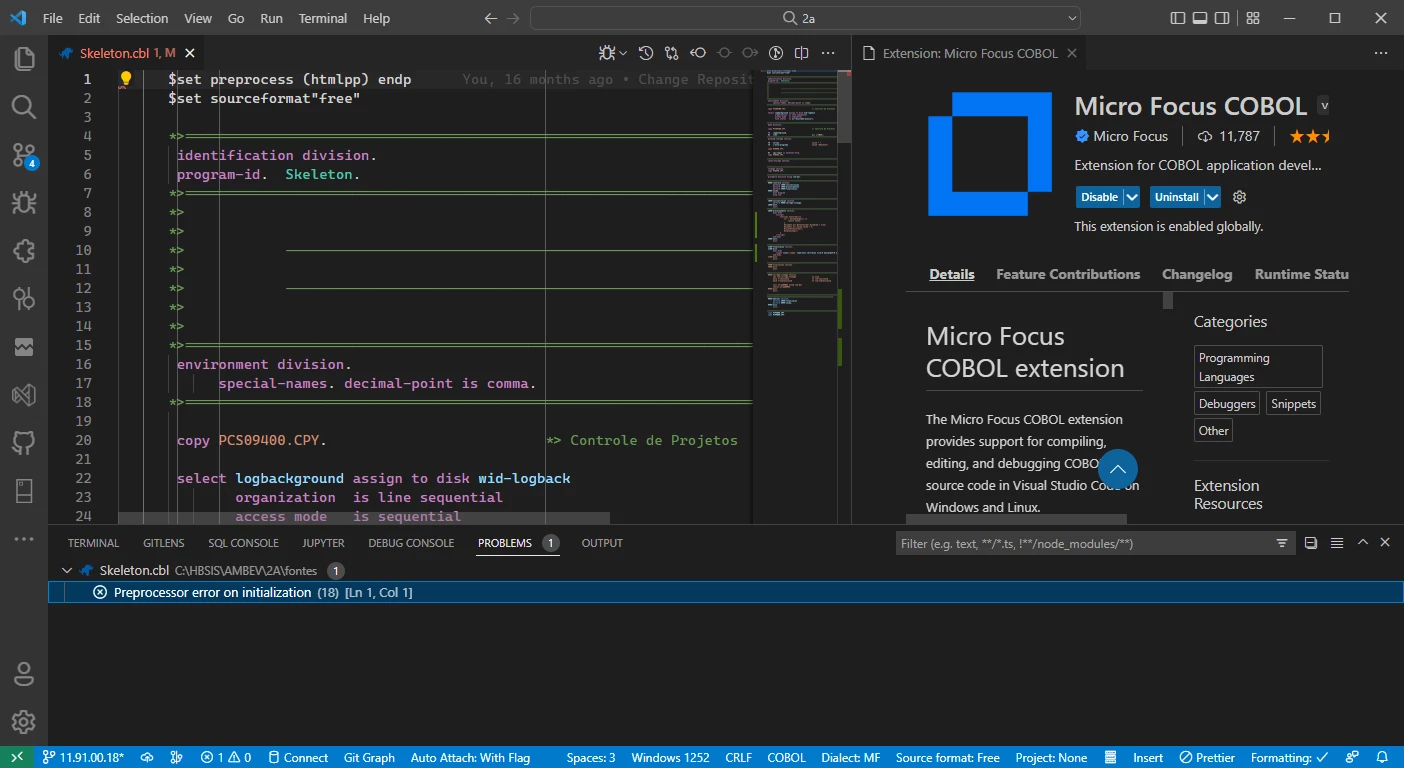Click the editor horizontal scrollbar

364,518
